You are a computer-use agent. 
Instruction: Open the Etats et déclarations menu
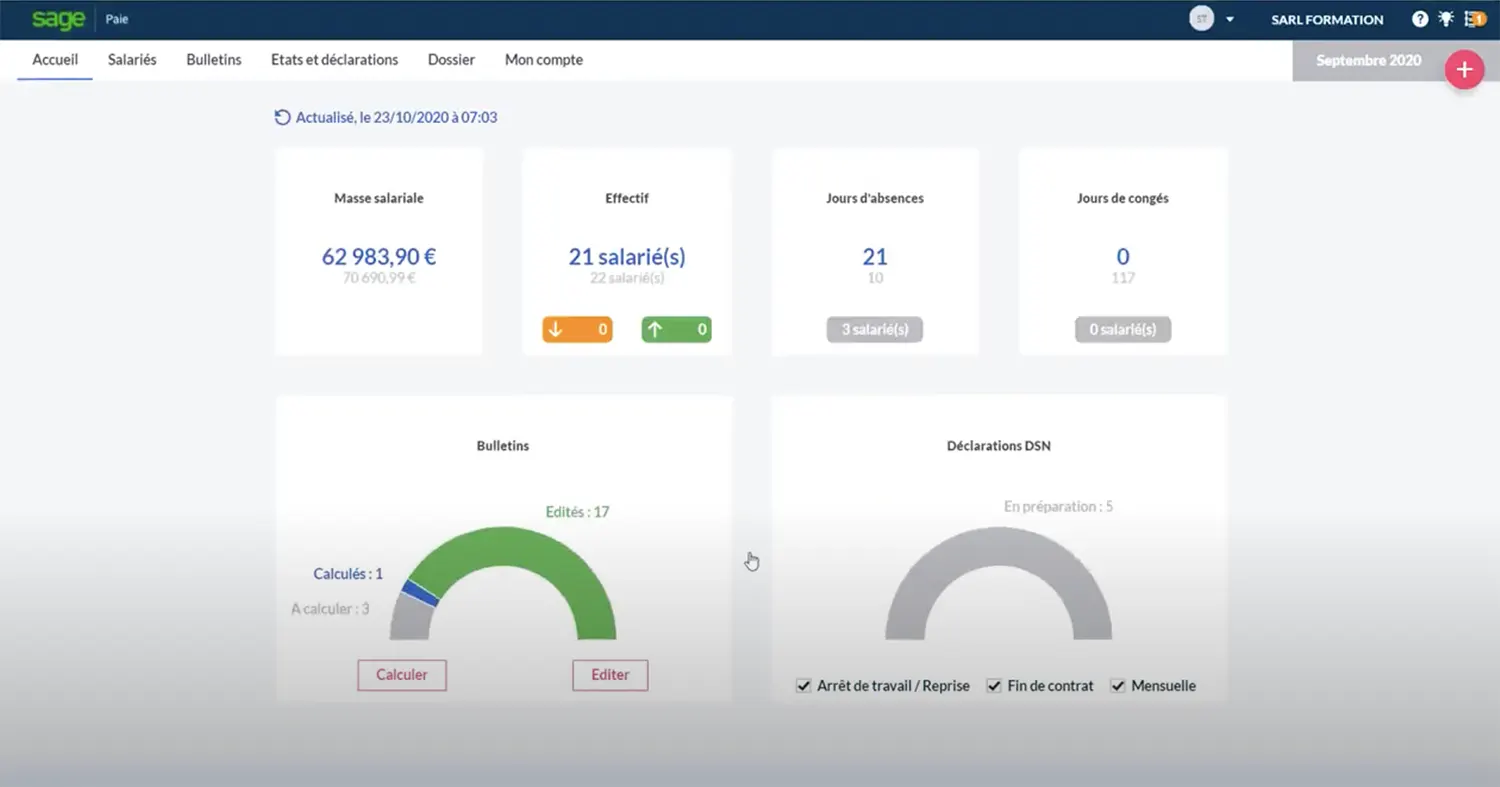[x=334, y=60]
